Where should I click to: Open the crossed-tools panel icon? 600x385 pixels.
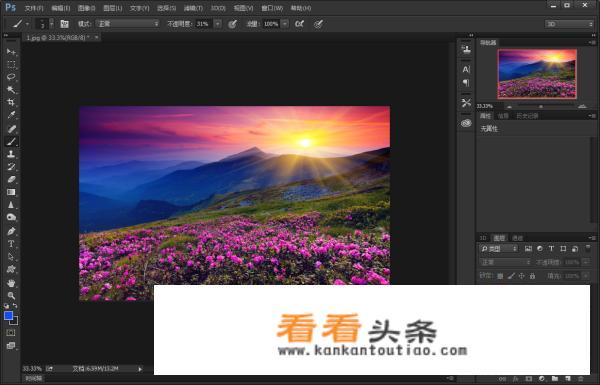point(466,103)
